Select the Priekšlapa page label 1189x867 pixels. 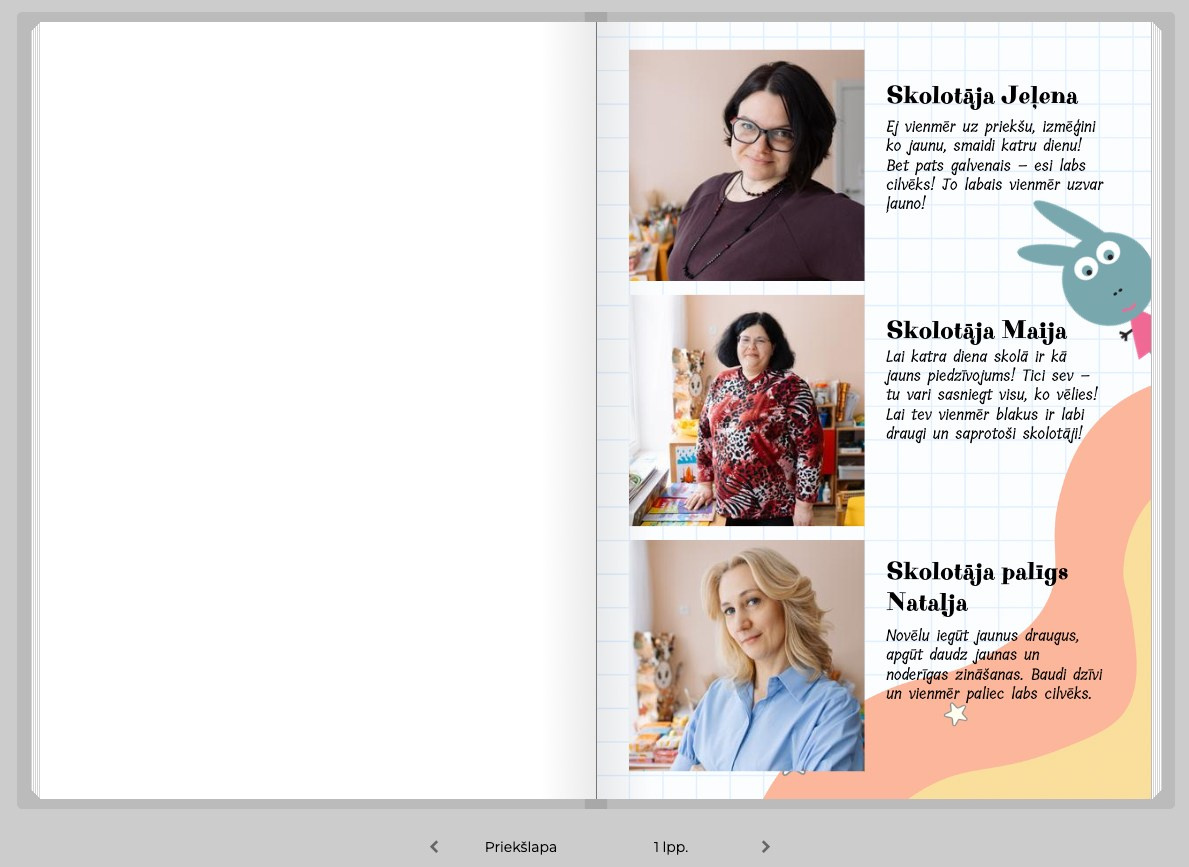point(520,847)
